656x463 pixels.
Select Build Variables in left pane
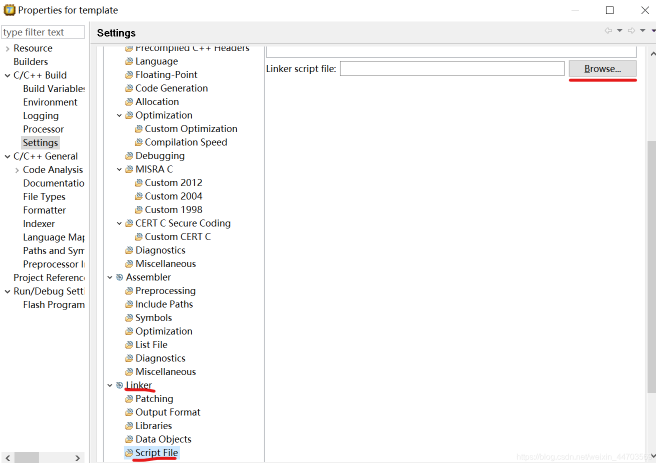(x=53, y=88)
